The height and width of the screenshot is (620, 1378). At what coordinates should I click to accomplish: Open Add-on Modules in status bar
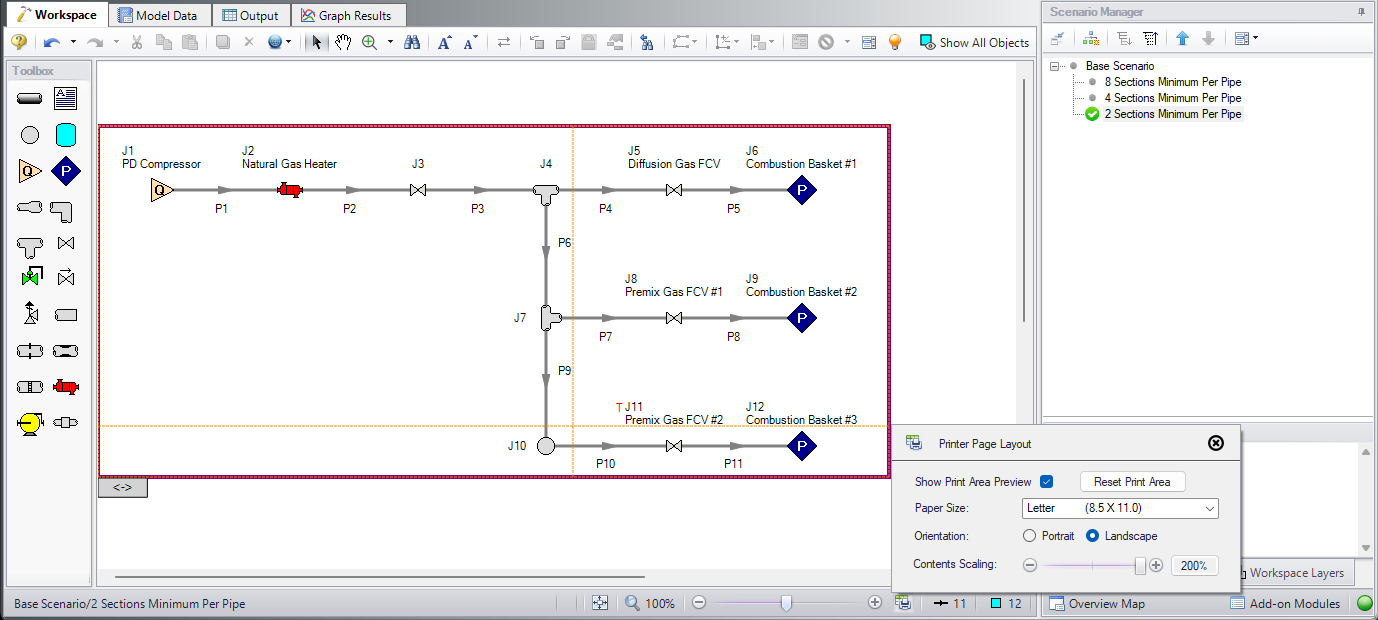(x=1286, y=603)
